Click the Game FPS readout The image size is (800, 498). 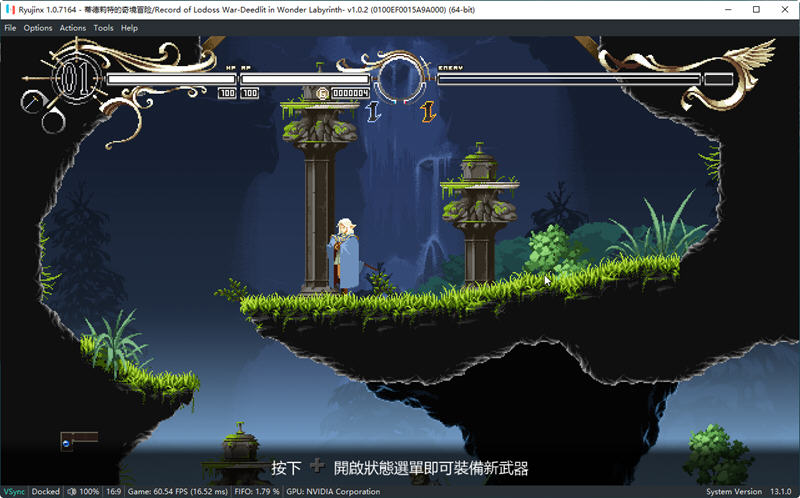[178, 491]
